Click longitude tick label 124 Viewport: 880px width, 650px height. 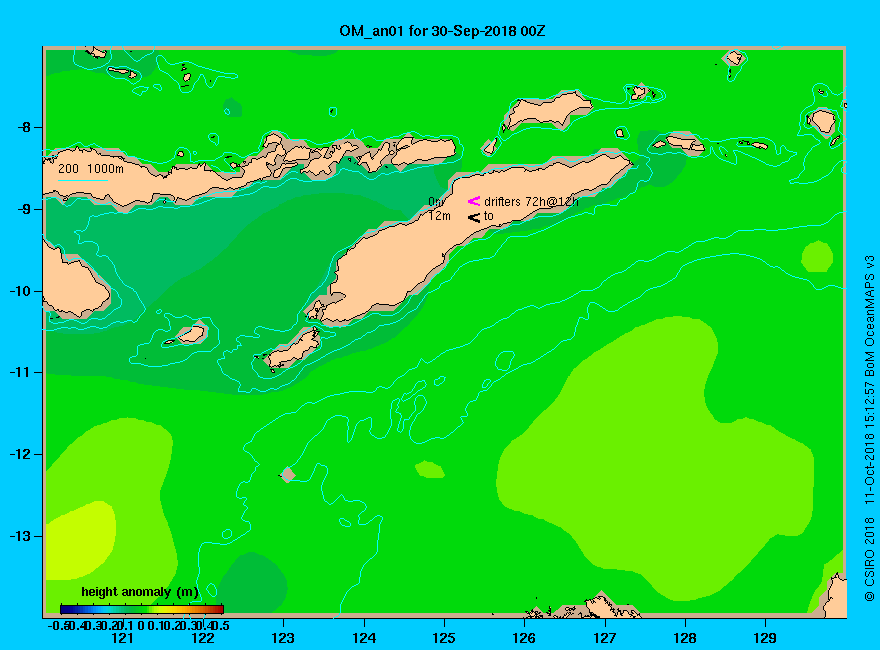tap(364, 638)
